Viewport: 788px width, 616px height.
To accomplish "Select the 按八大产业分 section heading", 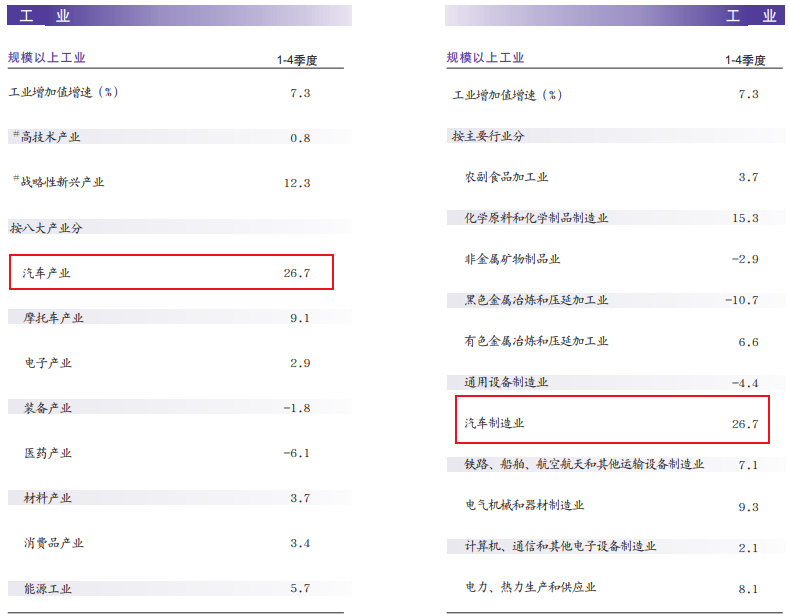I will pyautogui.click(x=46, y=228).
